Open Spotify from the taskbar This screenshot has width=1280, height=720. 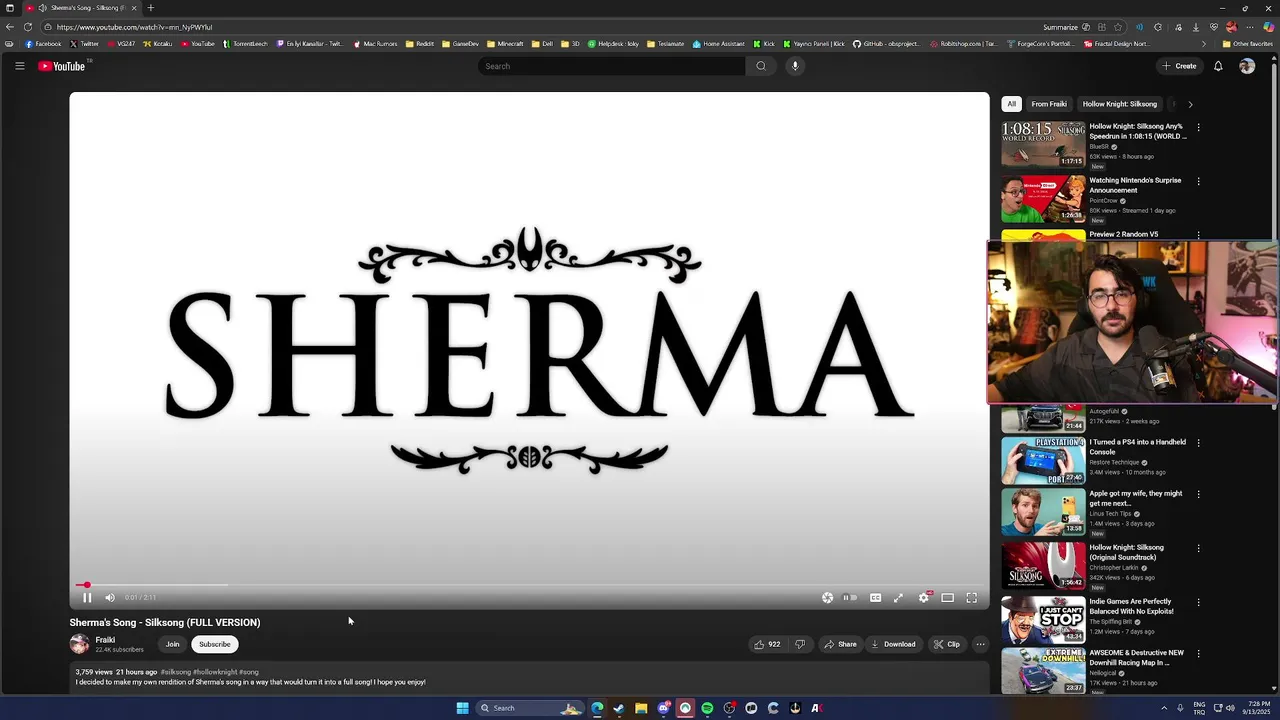(x=707, y=708)
